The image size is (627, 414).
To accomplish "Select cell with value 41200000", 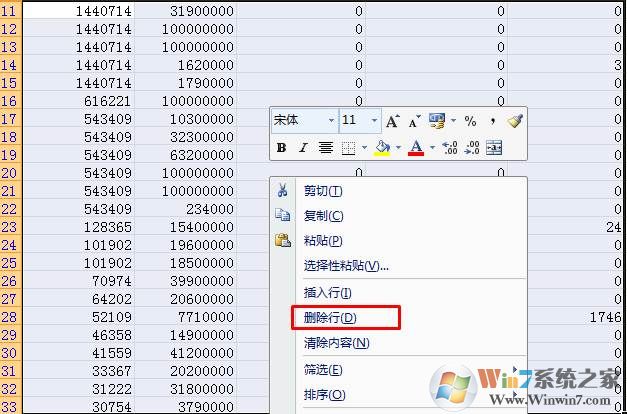I will [186, 353].
